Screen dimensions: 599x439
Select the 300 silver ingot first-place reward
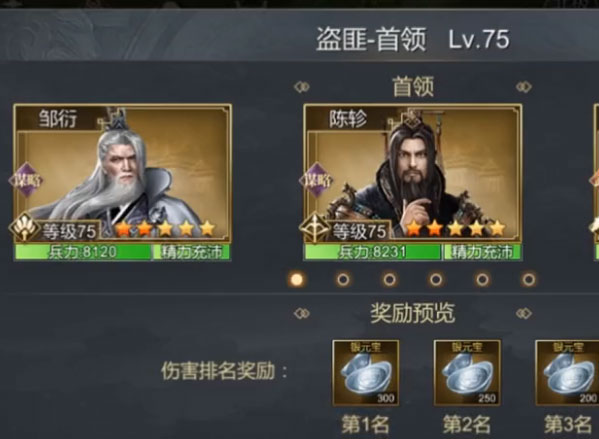[366, 373]
